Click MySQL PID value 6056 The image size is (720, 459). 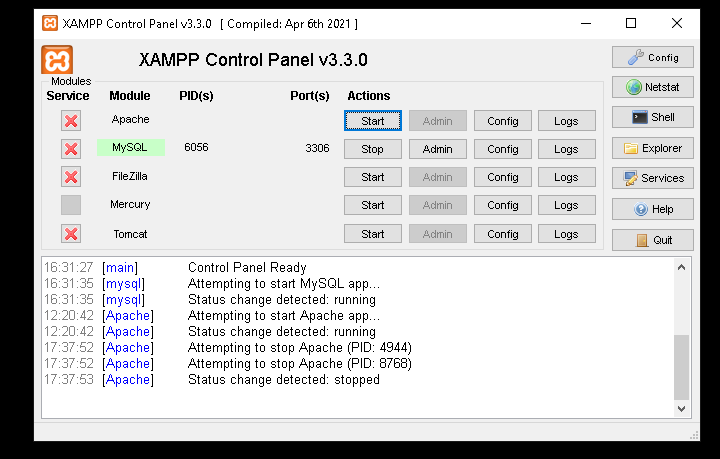(x=196, y=147)
